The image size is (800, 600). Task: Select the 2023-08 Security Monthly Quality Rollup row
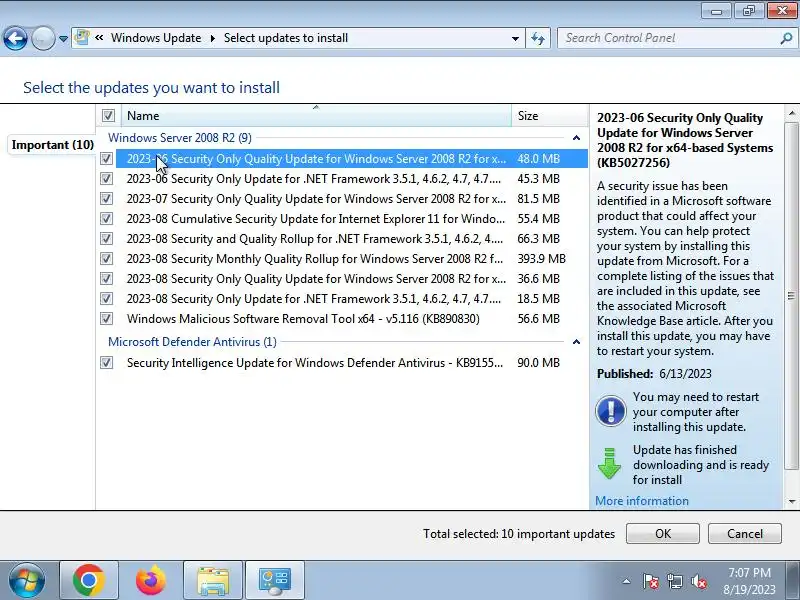(x=352, y=259)
